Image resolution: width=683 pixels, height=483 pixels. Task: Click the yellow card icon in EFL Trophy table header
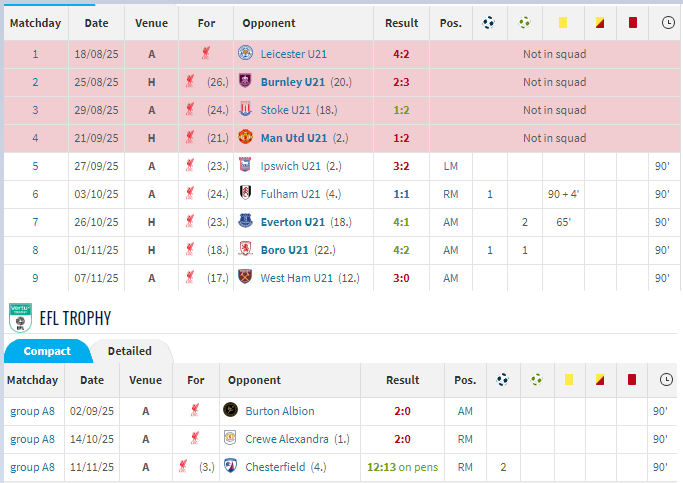point(567,380)
